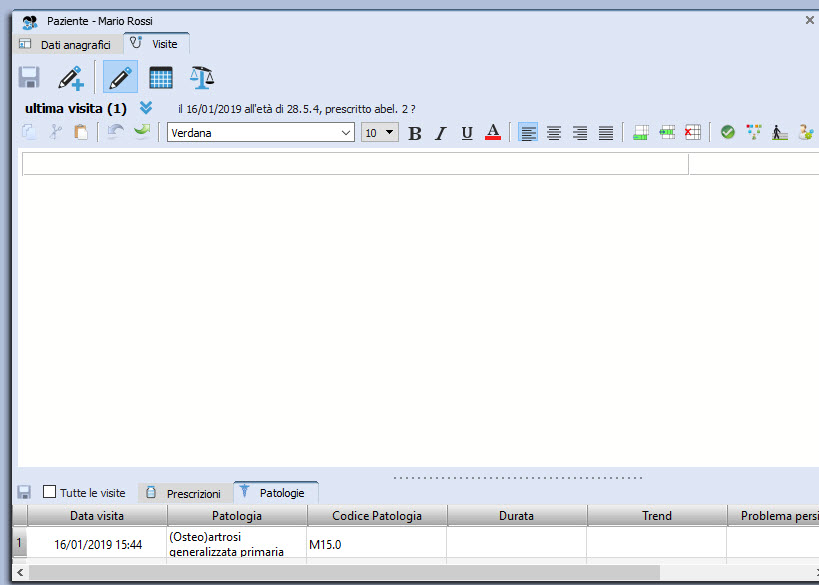Image resolution: width=819 pixels, height=585 pixels.
Task: Click the green checkmark toolbar icon
Action: click(x=728, y=132)
